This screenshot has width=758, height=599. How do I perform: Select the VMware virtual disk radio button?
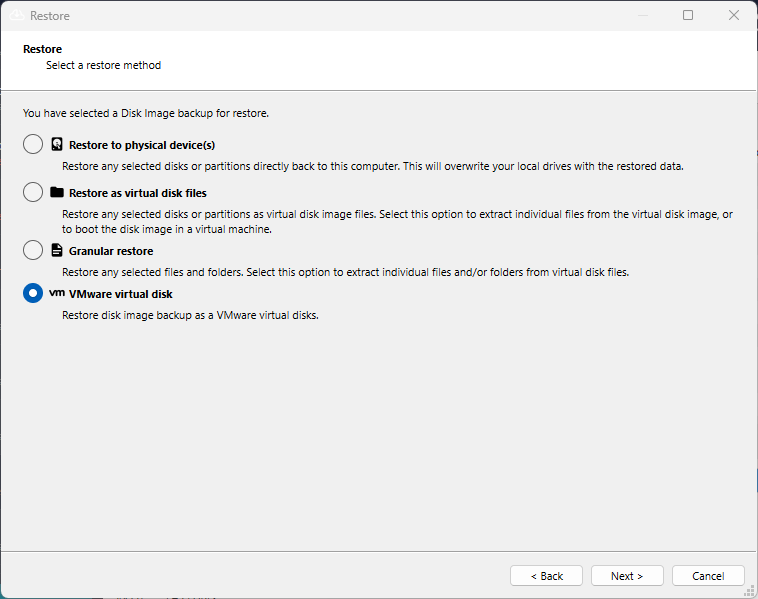tap(33, 294)
